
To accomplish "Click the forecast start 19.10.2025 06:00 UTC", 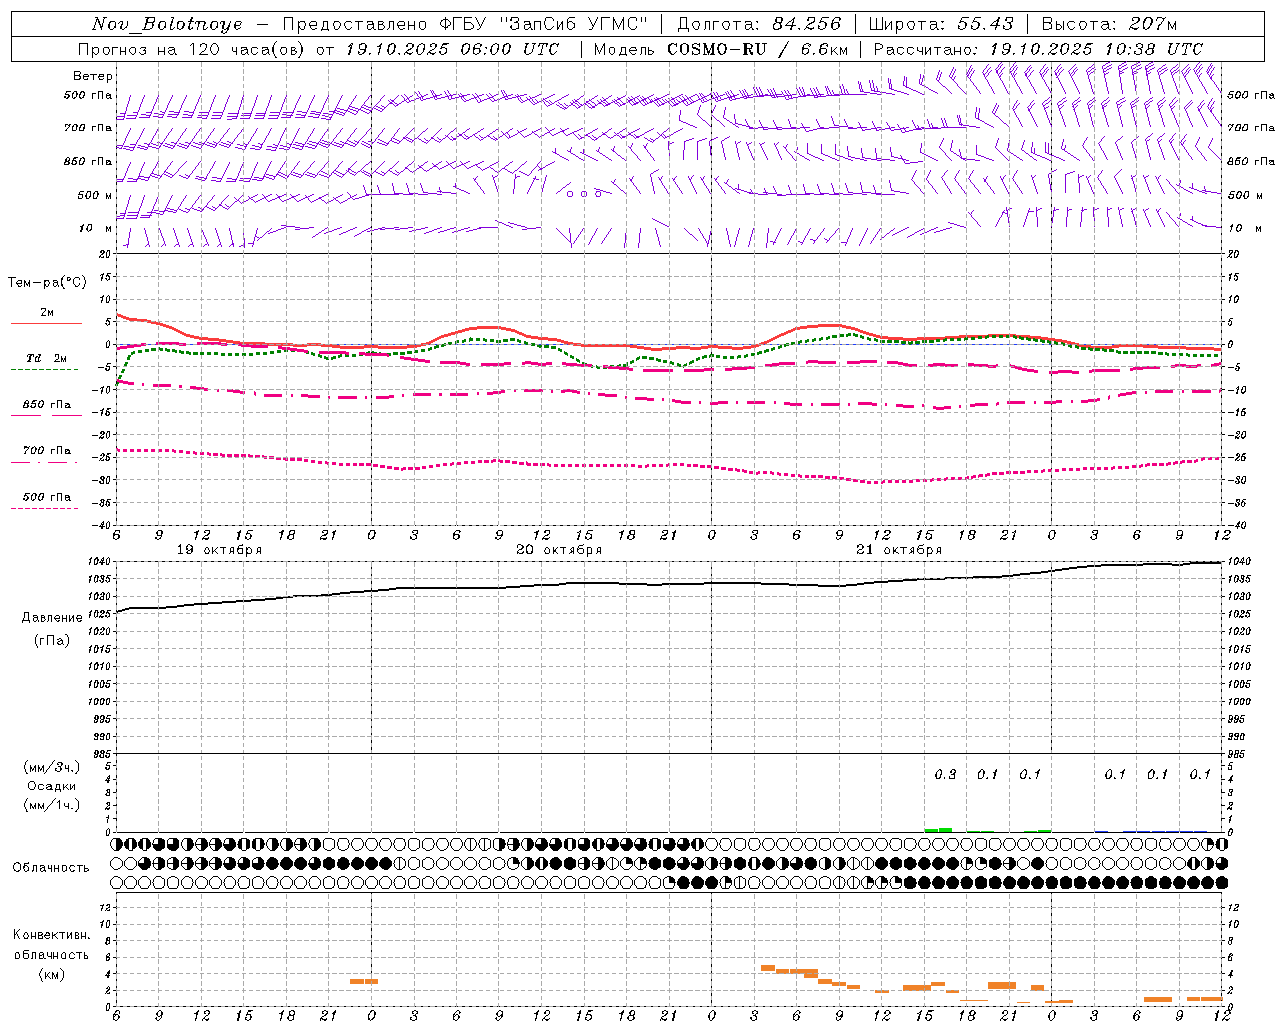I will 452,49.
